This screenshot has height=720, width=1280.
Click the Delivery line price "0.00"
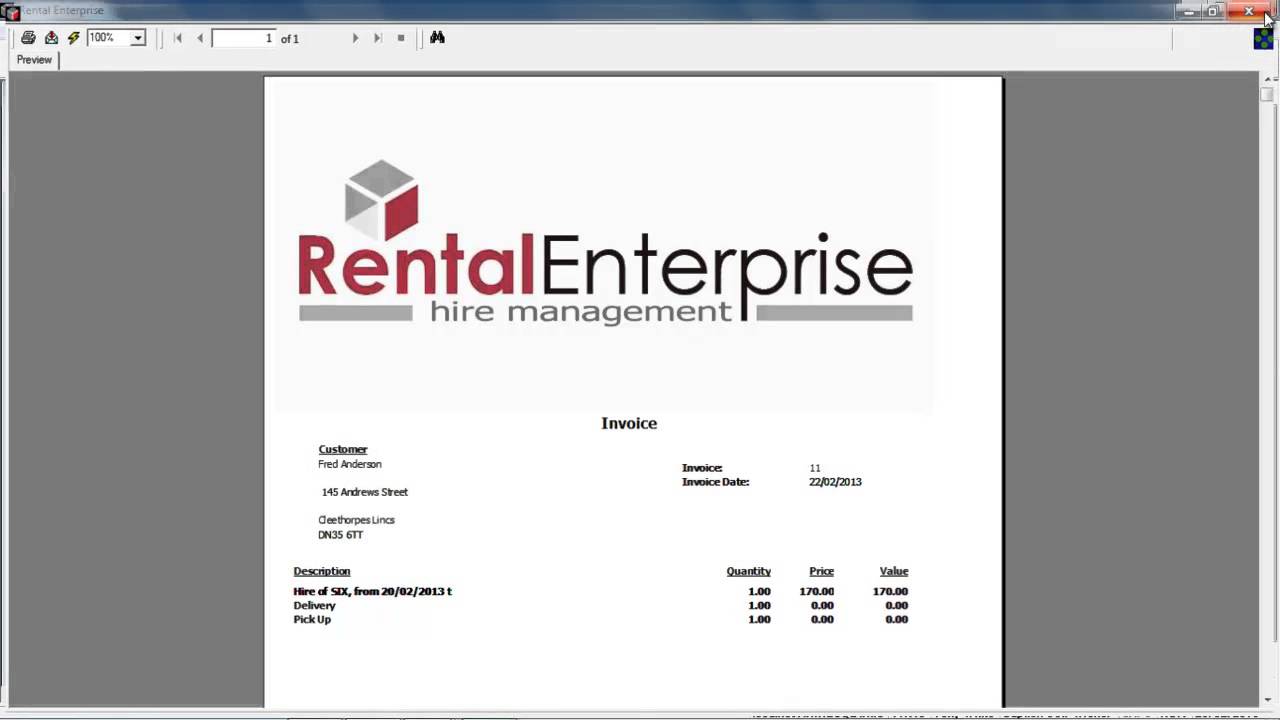[x=822, y=606]
